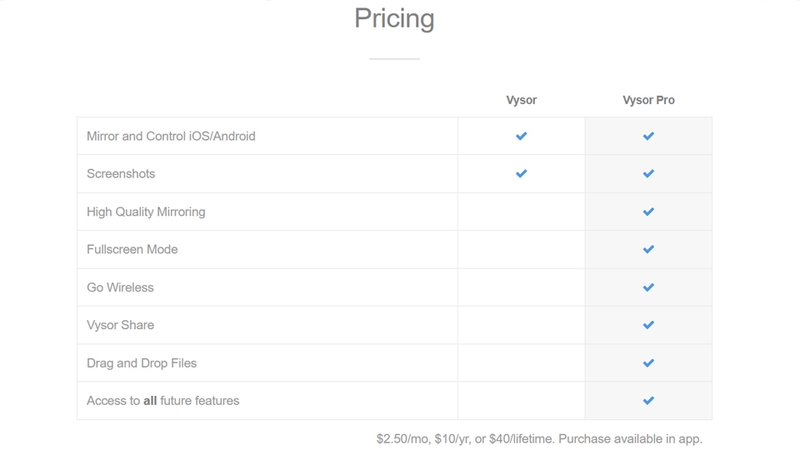The width and height of the screenshot is (800, 450).
Task: Click the Screenshots feature label
Action: pos(121,174)
